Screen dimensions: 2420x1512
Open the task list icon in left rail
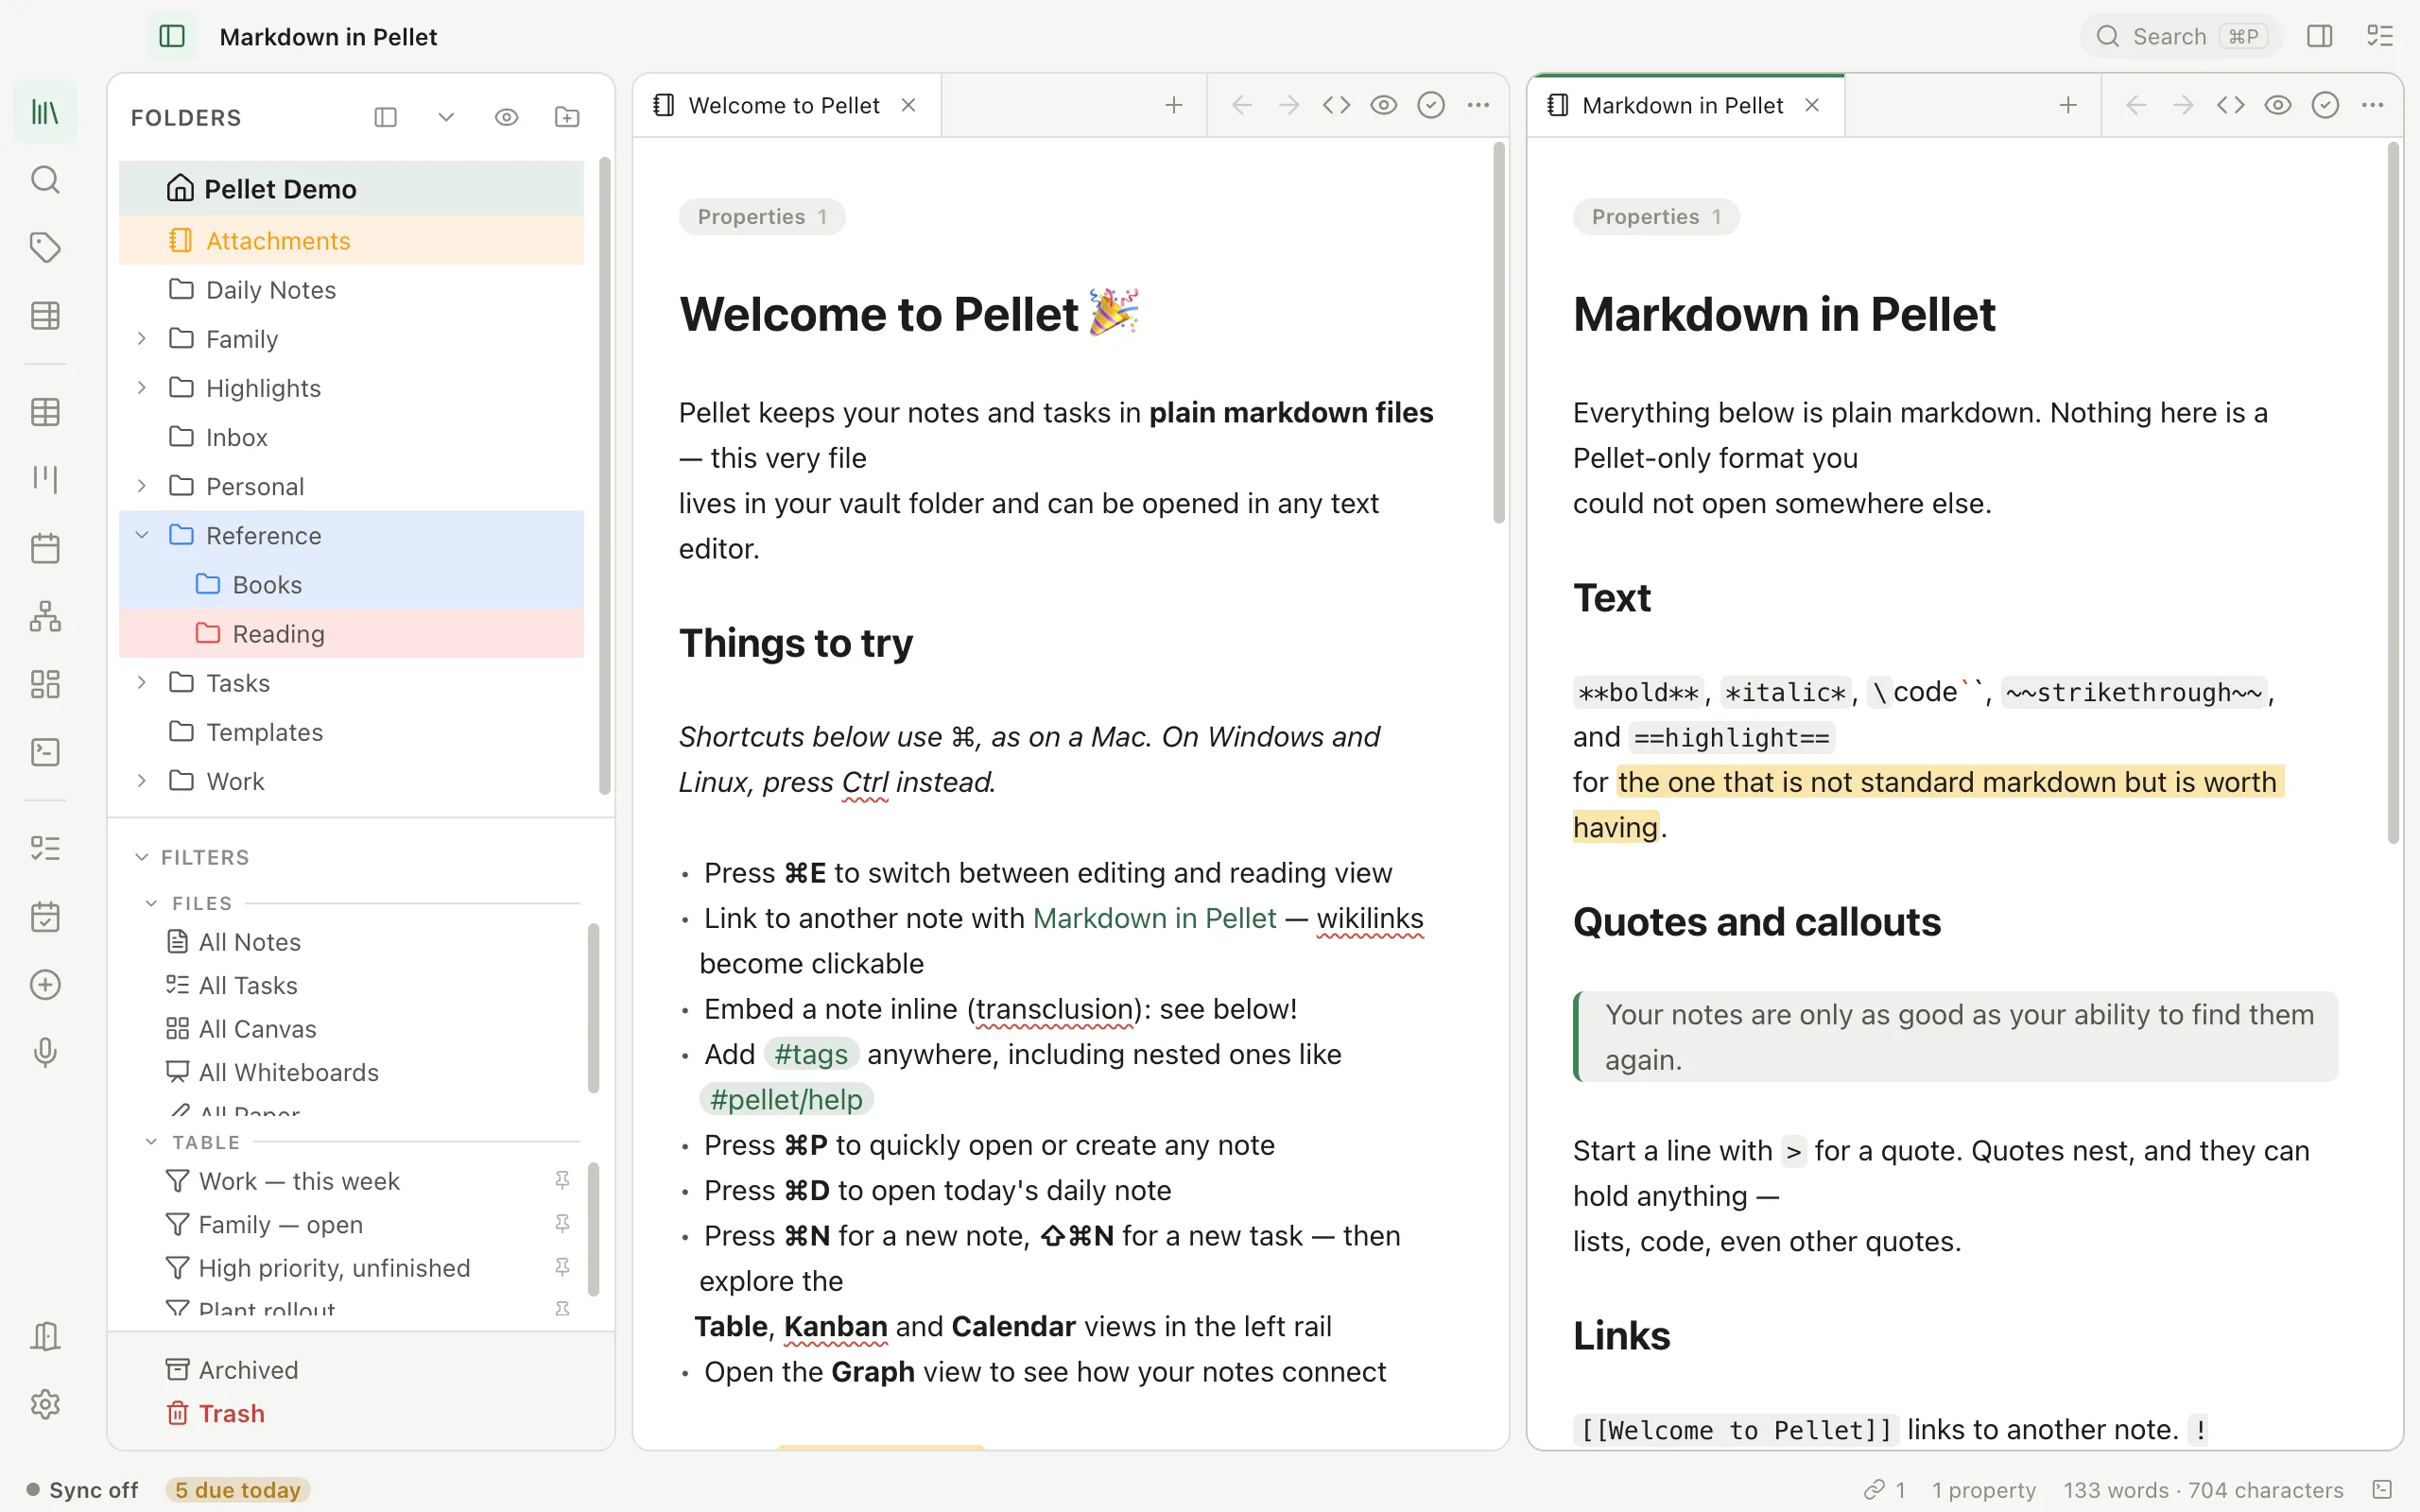click(45, 848)
